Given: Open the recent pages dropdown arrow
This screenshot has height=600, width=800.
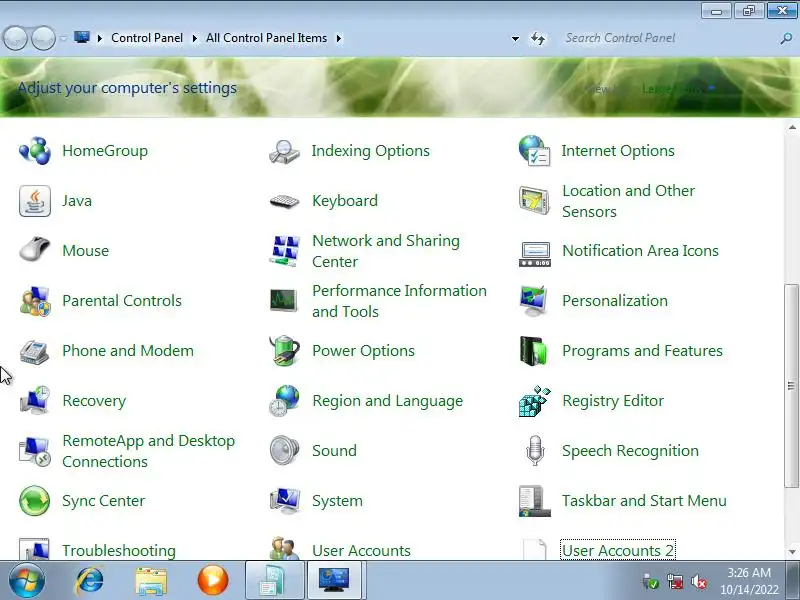Looking at the screenshot, I should 63,38.
